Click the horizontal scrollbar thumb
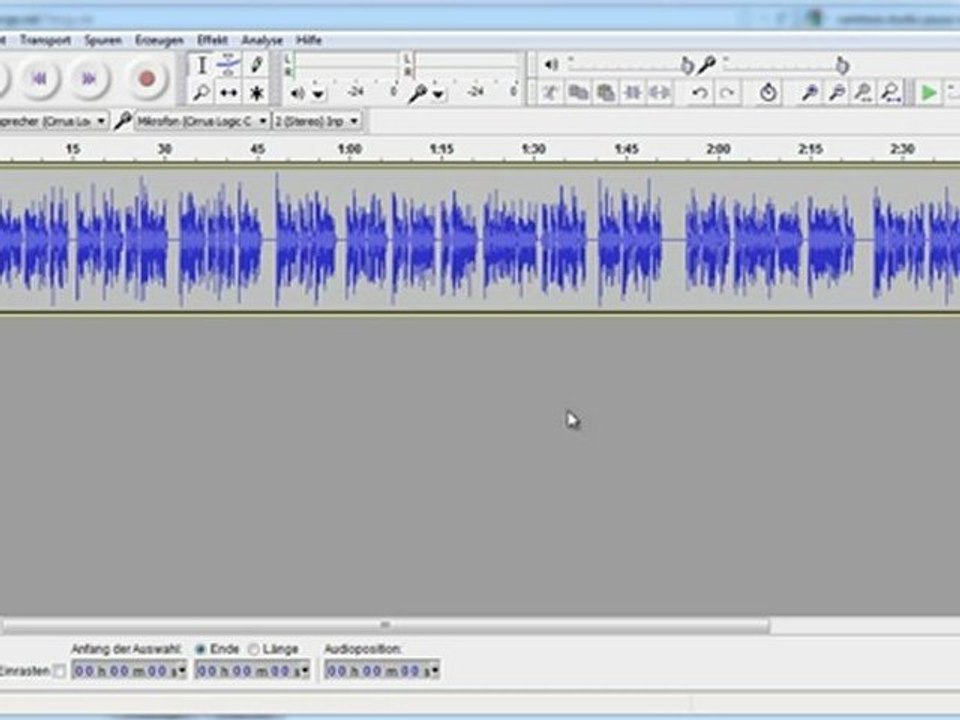 click(386, 625)
